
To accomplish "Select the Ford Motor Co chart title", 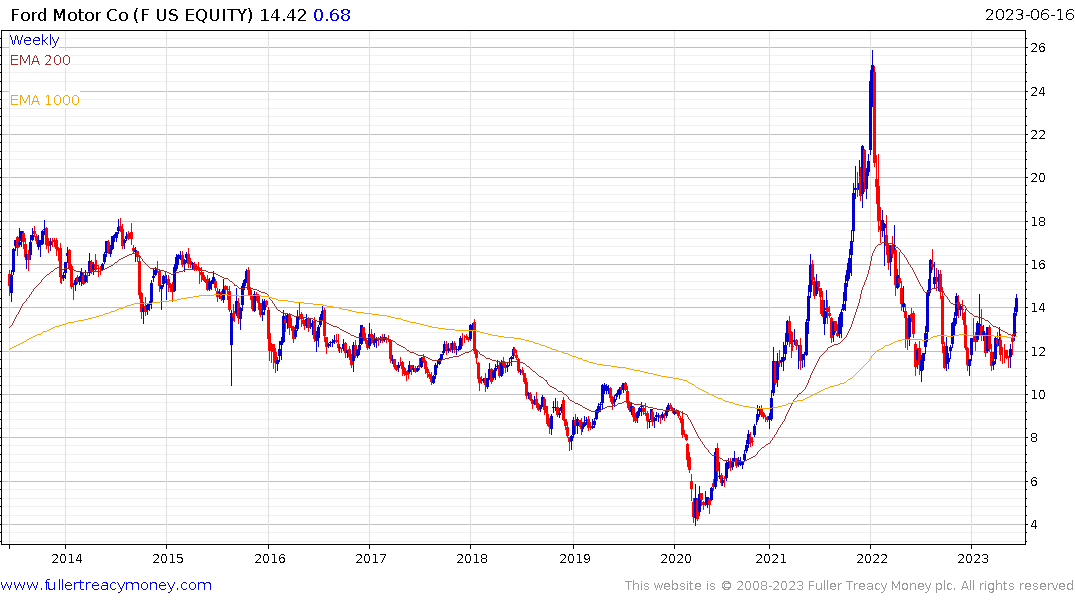I will (132, 15).
